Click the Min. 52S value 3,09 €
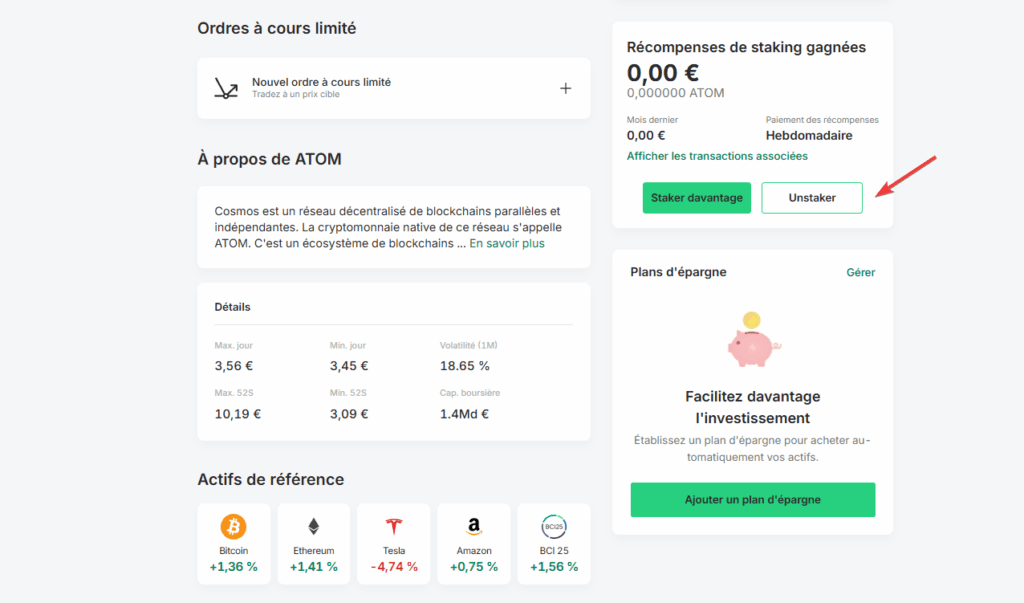 pyautogui.click(x=349, y=414)
